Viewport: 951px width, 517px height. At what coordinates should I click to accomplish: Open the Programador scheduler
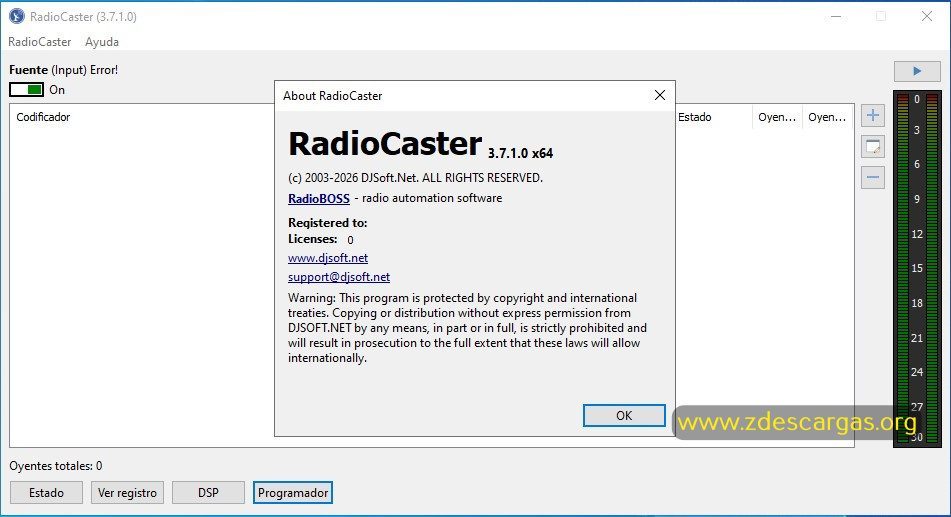[293, 493]
